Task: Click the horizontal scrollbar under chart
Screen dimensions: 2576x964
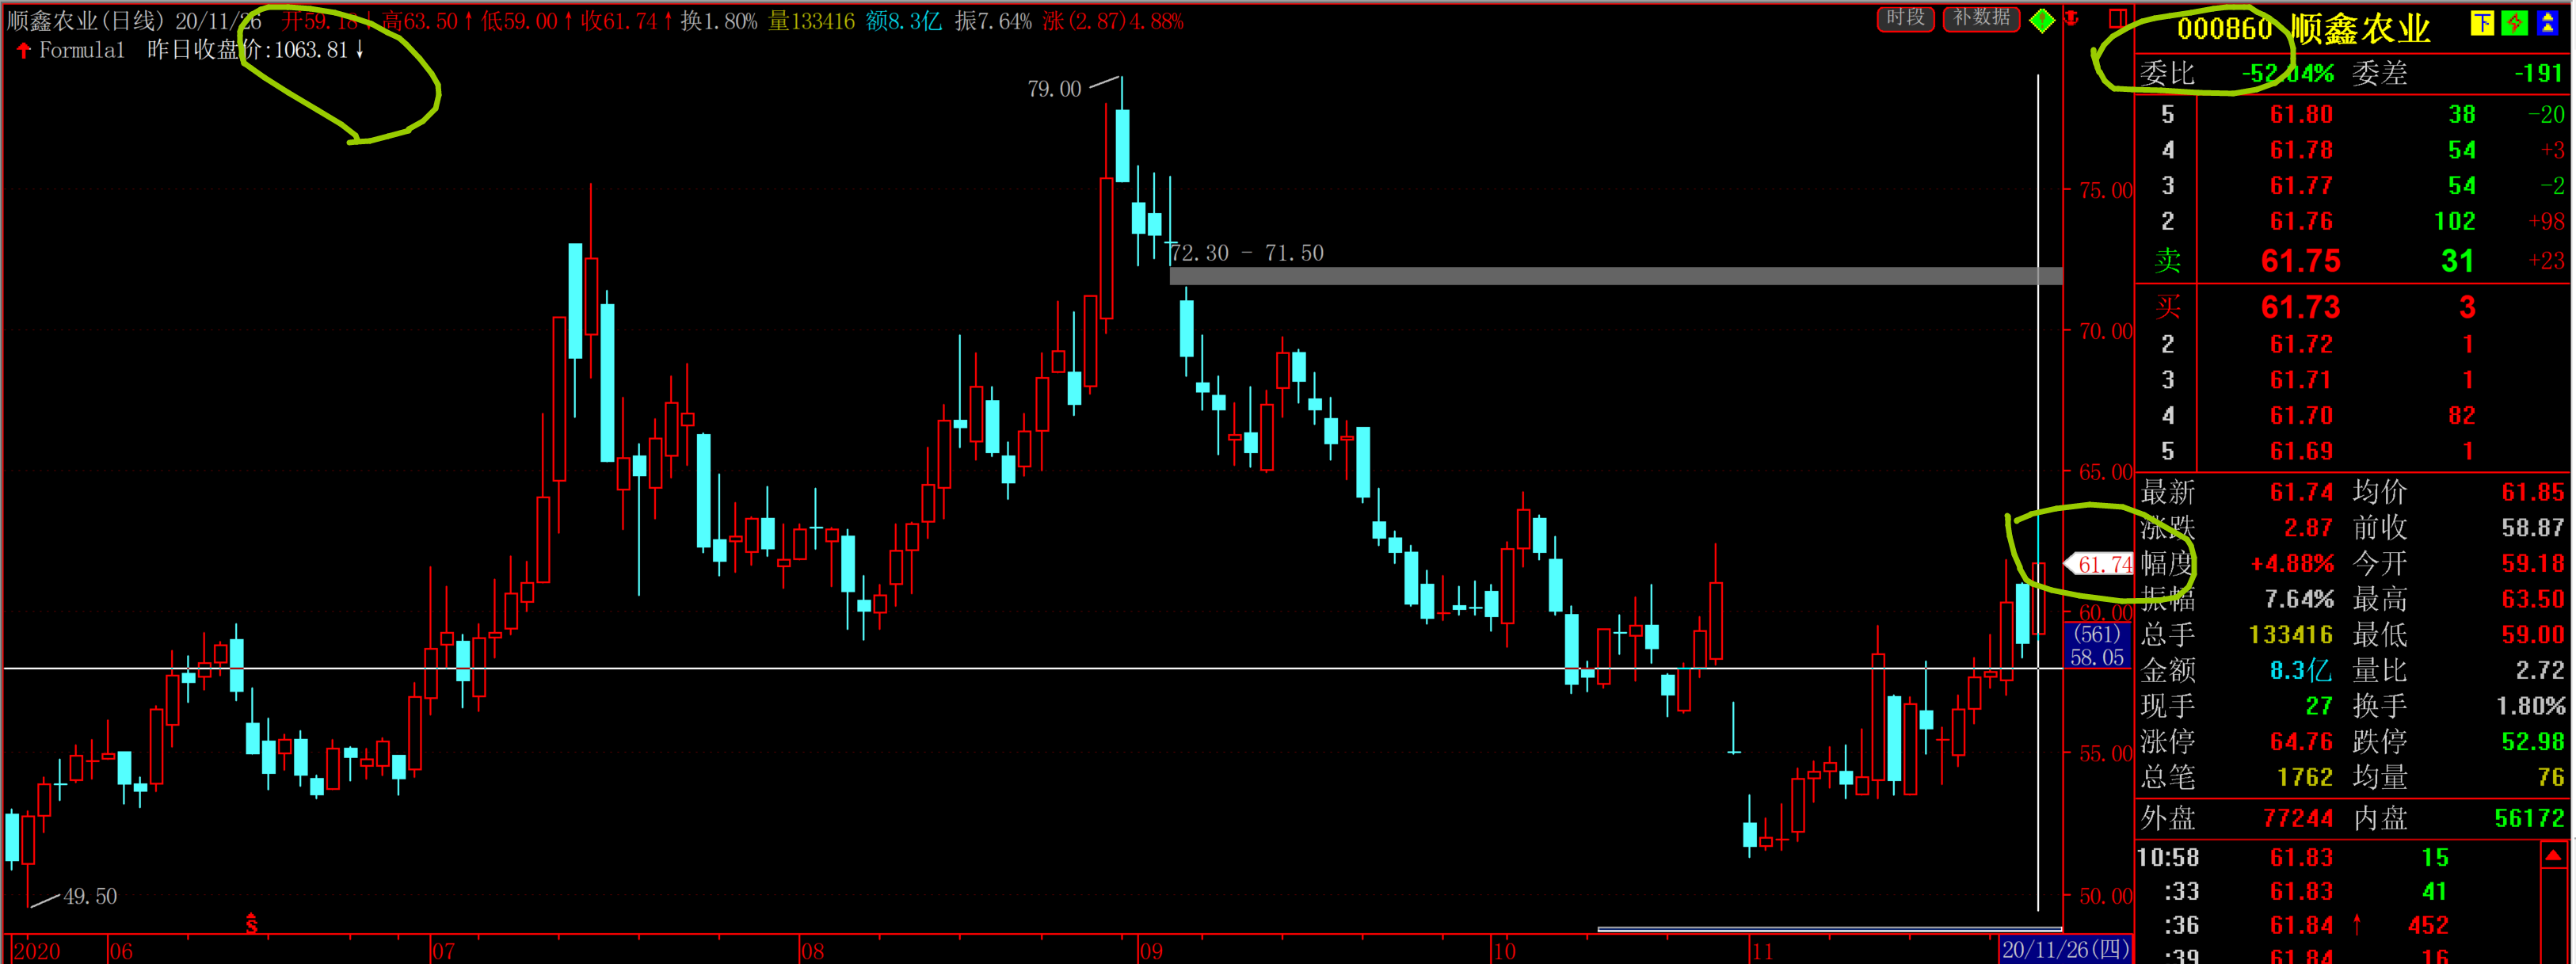Action: pos(1828,929)
